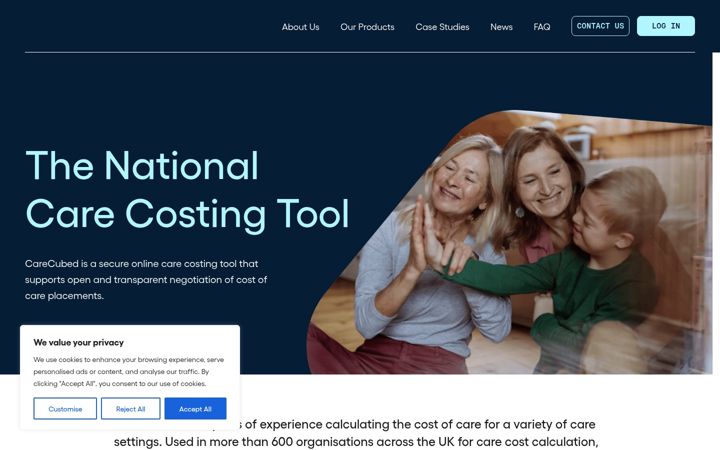The width and height of the screenshot is (720, 450).
Task: Customise cookie preferences
Action: click(65, 409)
